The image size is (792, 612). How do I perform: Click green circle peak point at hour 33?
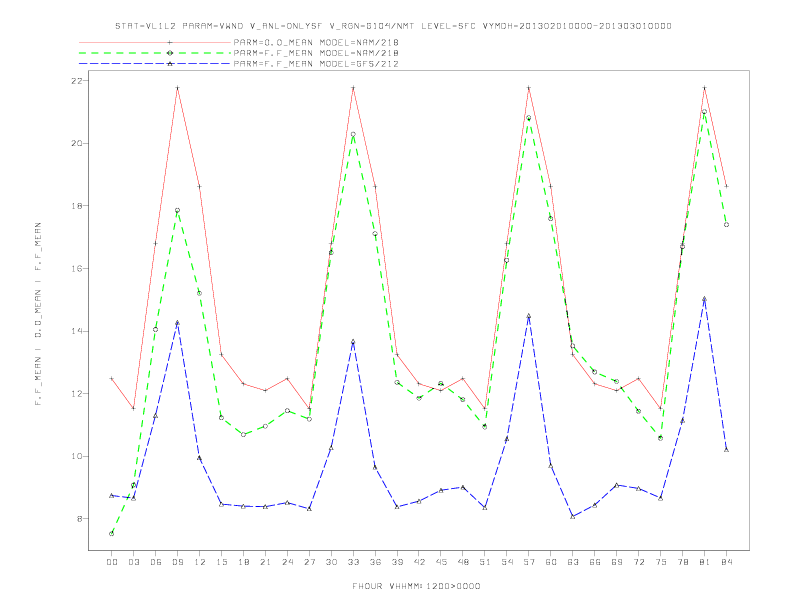click(x=353, y=134)
